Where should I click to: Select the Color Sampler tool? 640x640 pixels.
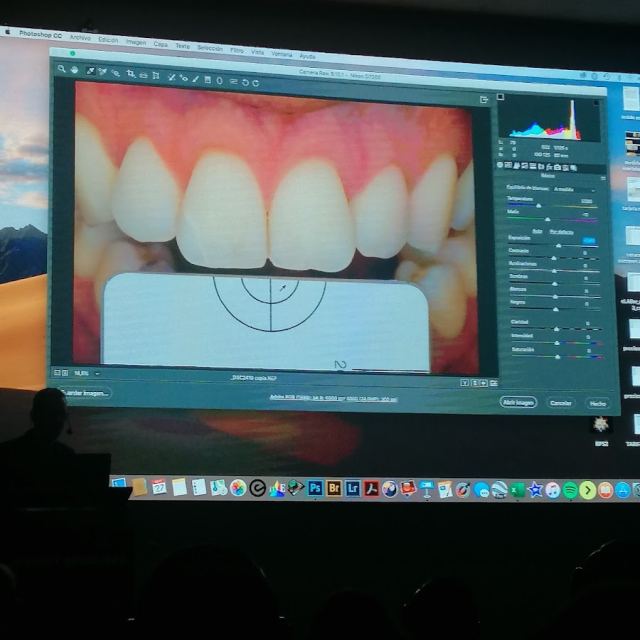click(x=102, y=72)
